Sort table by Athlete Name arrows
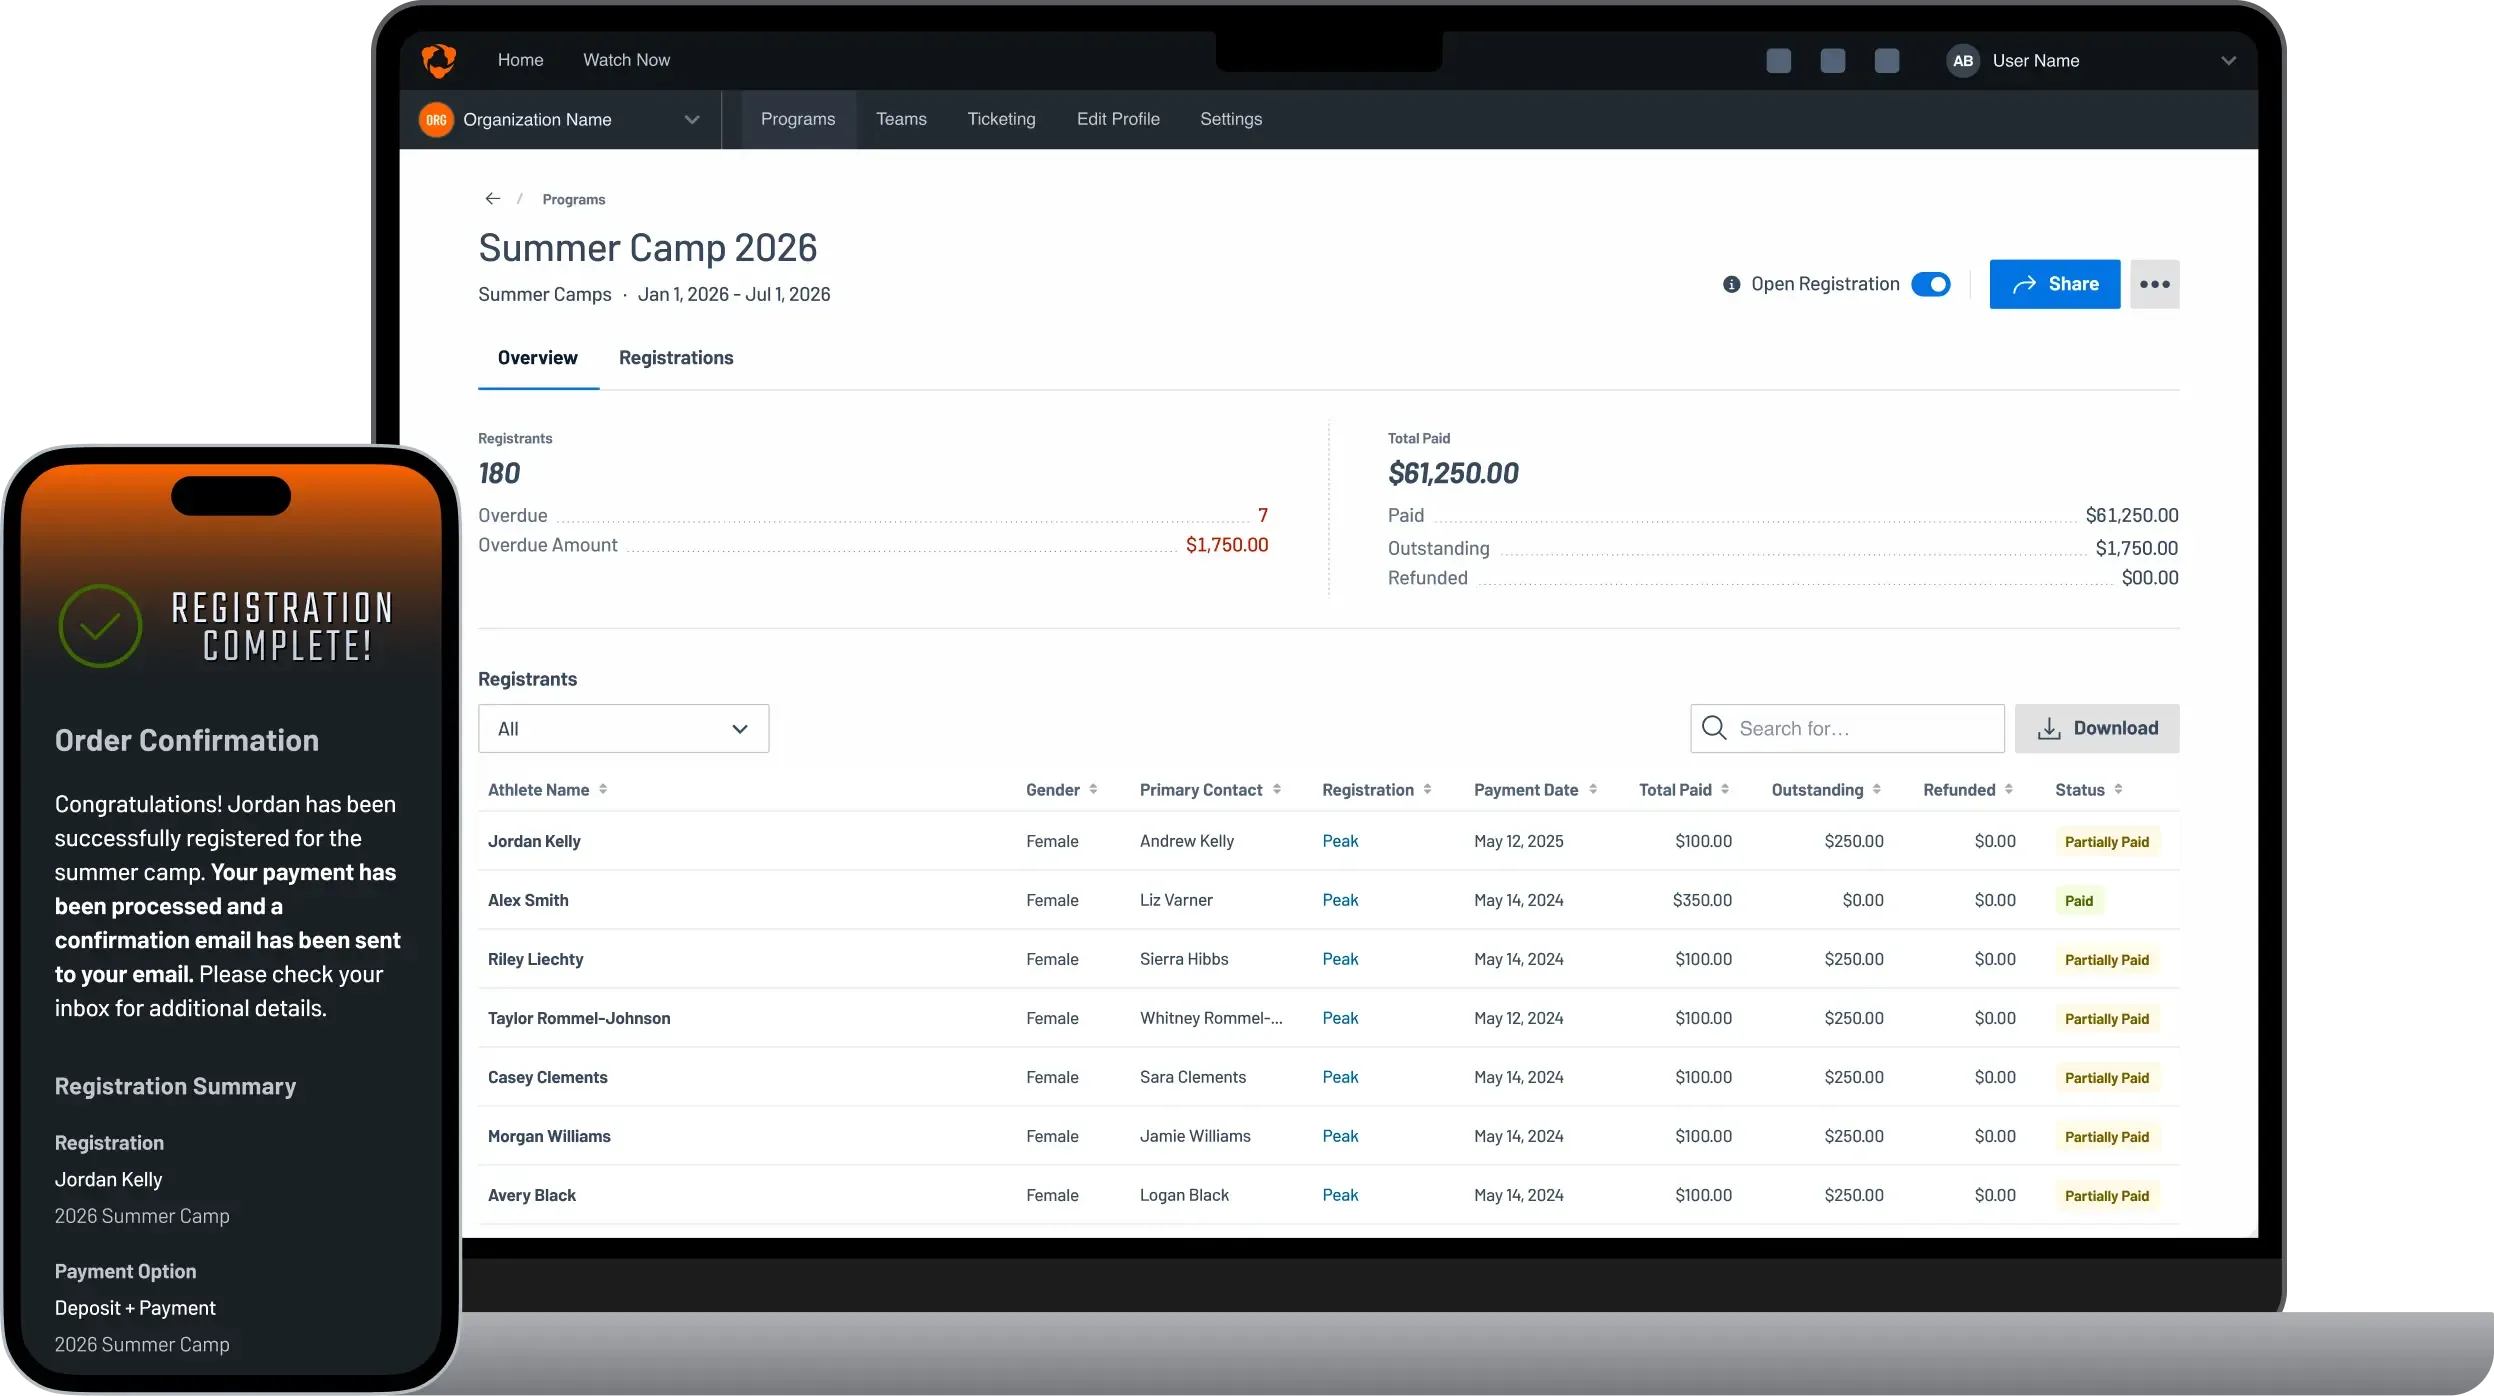The height and width of the screenshot is (1396, 2494). [x=603, y=790]
